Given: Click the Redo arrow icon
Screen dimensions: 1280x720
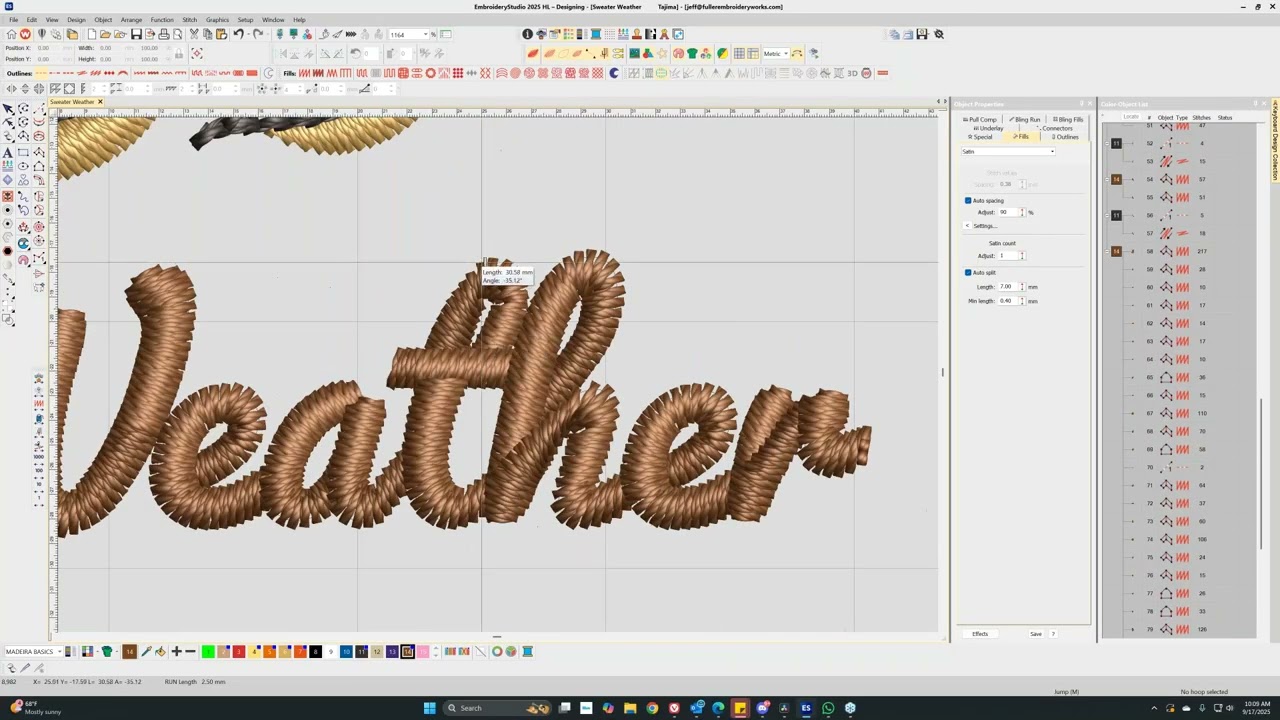Looking at the screenshot, I should pos(258,34).
